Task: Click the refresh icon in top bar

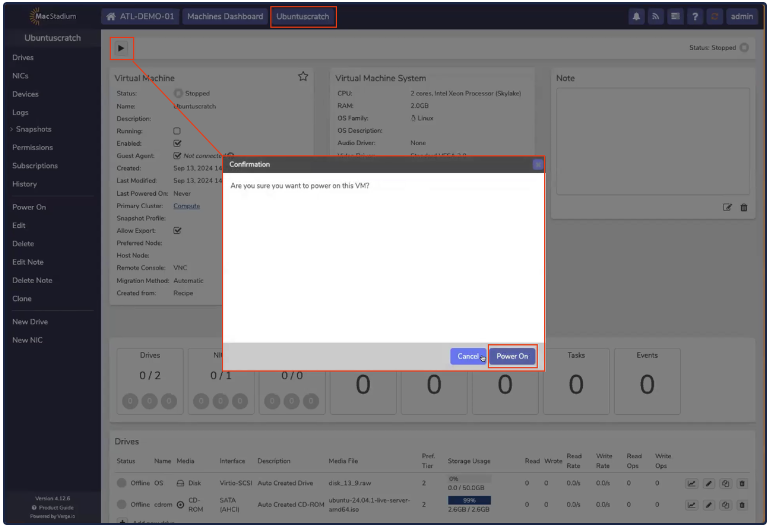Action: [714, 16]
